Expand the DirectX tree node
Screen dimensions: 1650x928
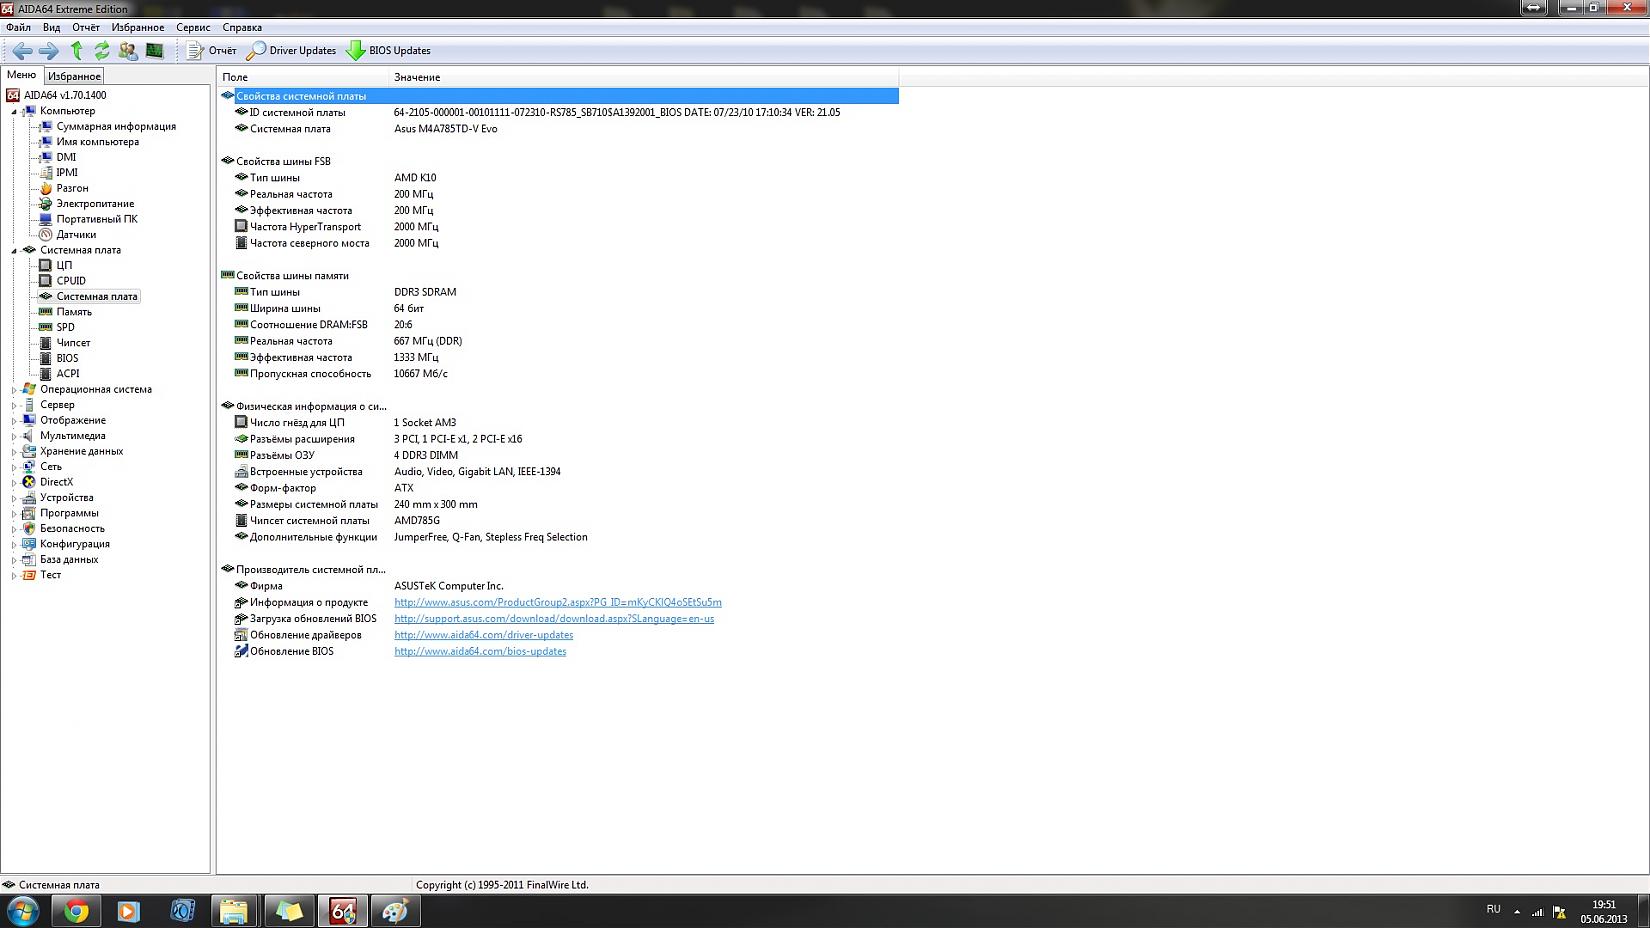(14, 483)
